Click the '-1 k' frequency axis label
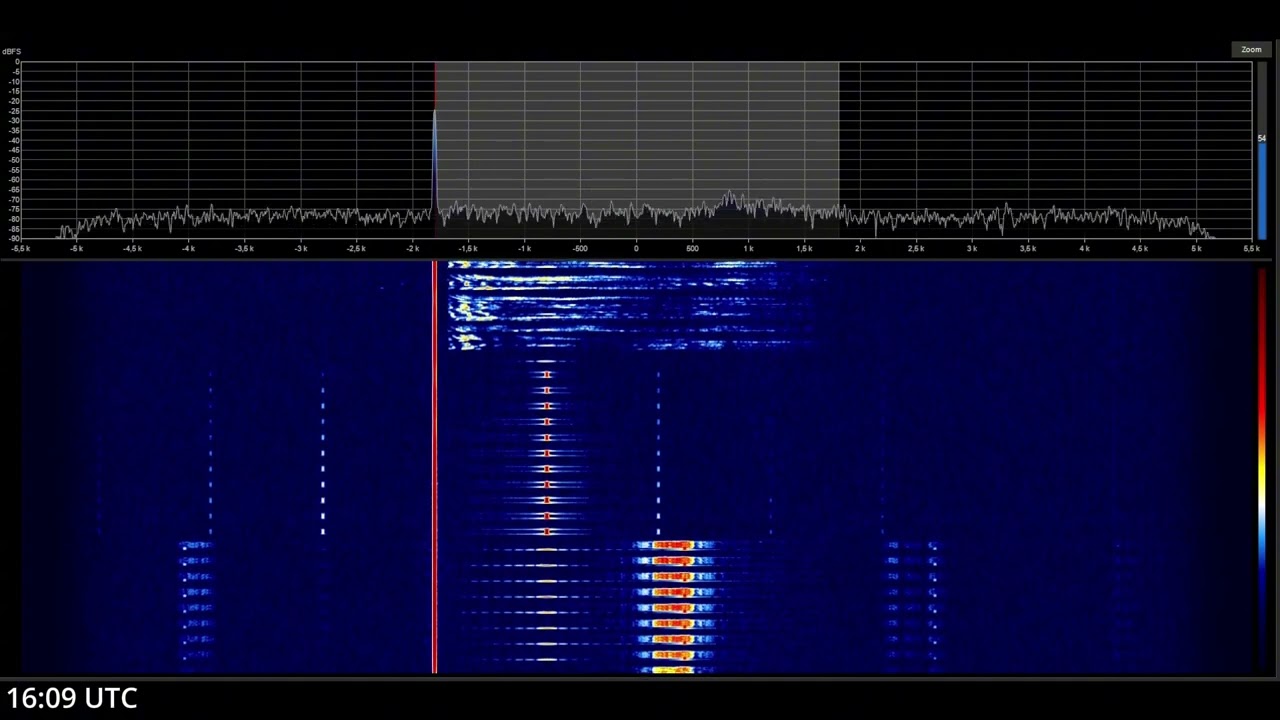1280x720 pixels. click(x=524, y=248)
